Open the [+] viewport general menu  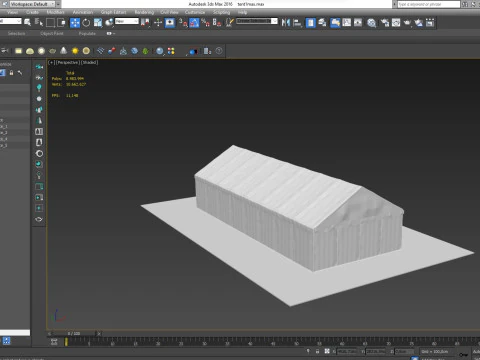(51, 62)
